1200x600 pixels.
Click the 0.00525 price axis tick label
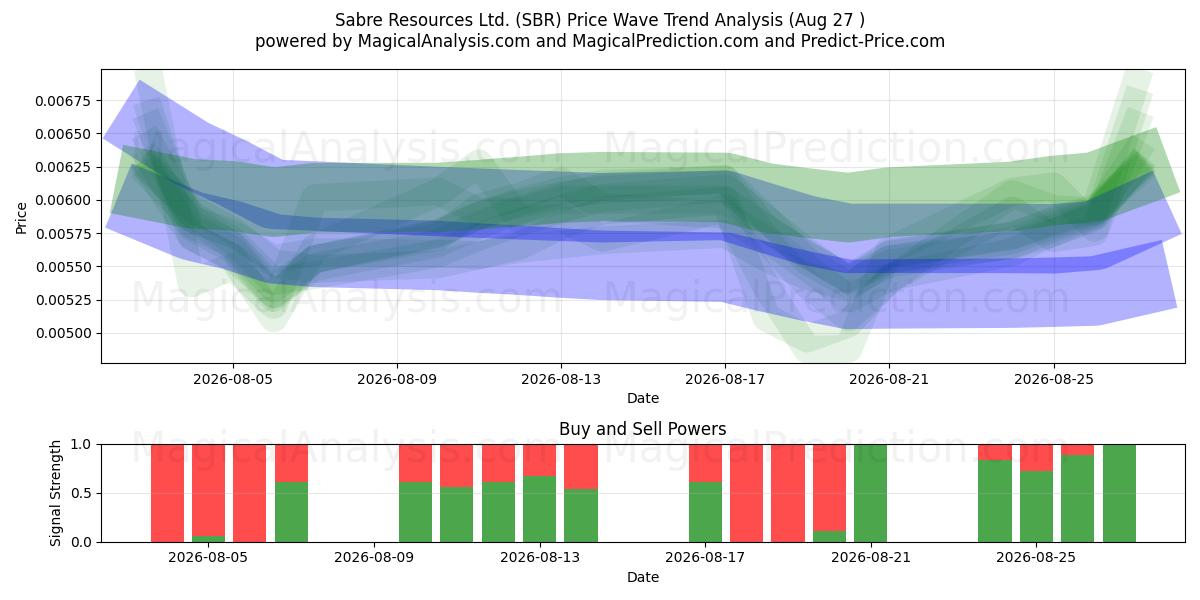[65, 300]
